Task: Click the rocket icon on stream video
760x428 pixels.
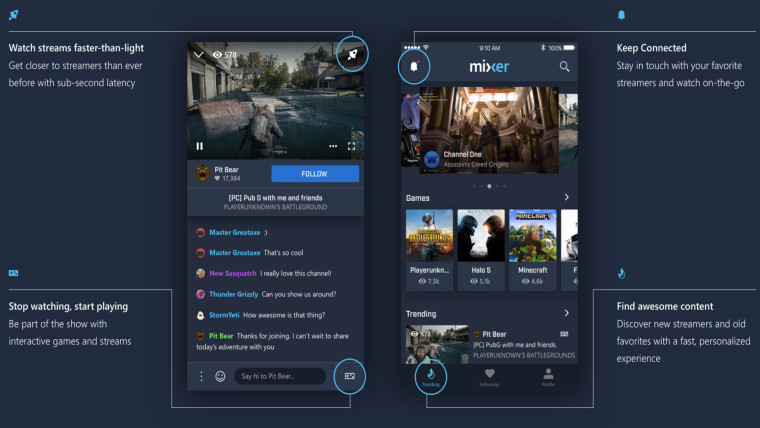Action: [x=352, y=54]
